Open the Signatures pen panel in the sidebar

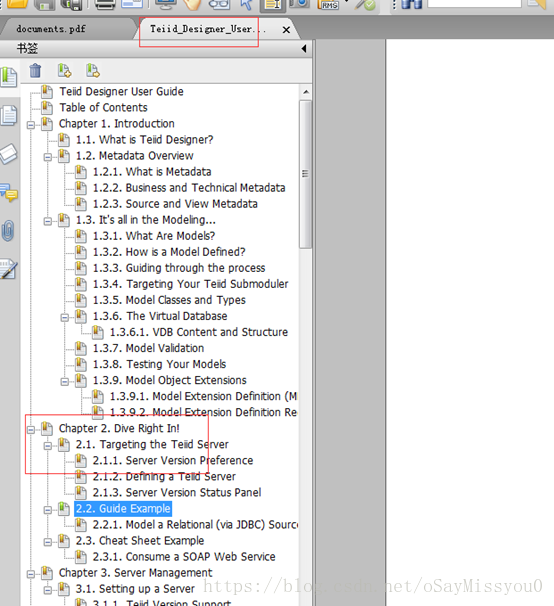[9, 269]
